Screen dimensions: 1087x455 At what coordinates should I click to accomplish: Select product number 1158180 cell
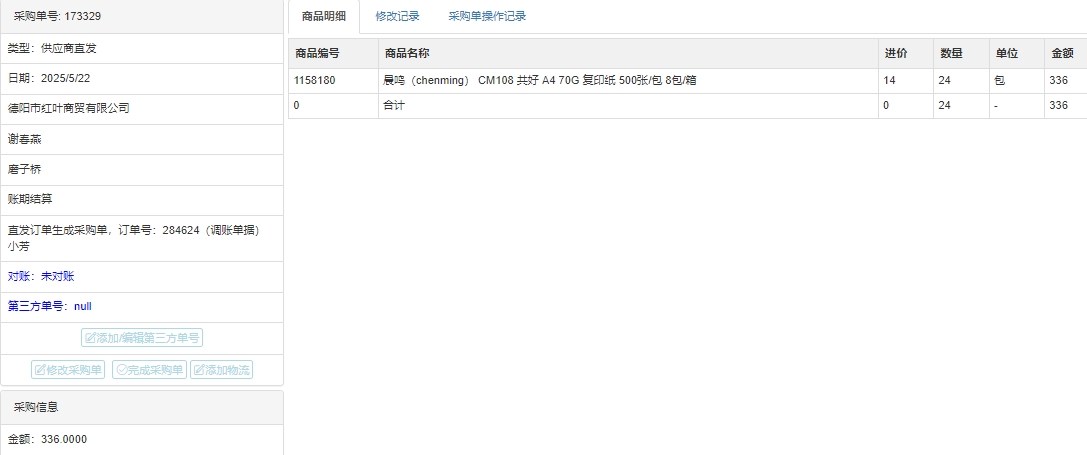click(333, 80)
